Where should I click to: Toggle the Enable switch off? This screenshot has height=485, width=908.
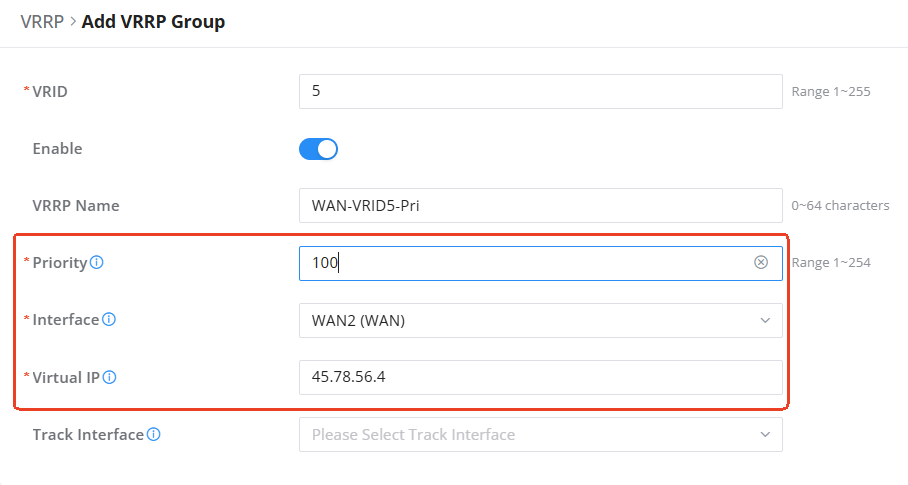pyautogui.click(x=318, y=149)
